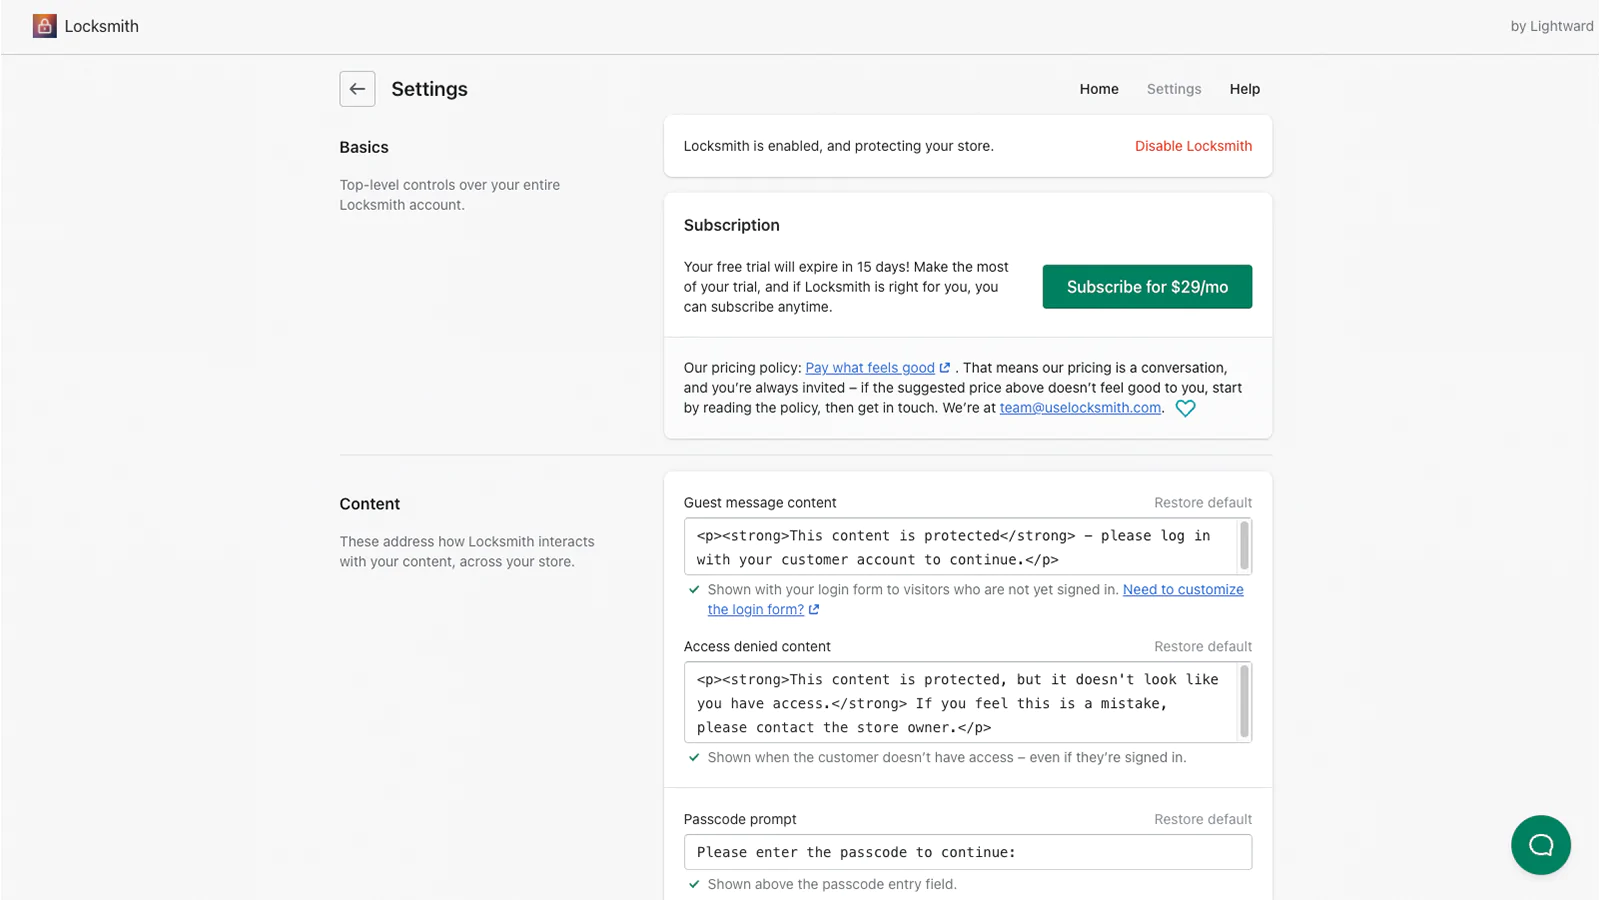Click the Locksmith app title text
This screenshot has height=900, width=1600.
(x=102, y=26)
